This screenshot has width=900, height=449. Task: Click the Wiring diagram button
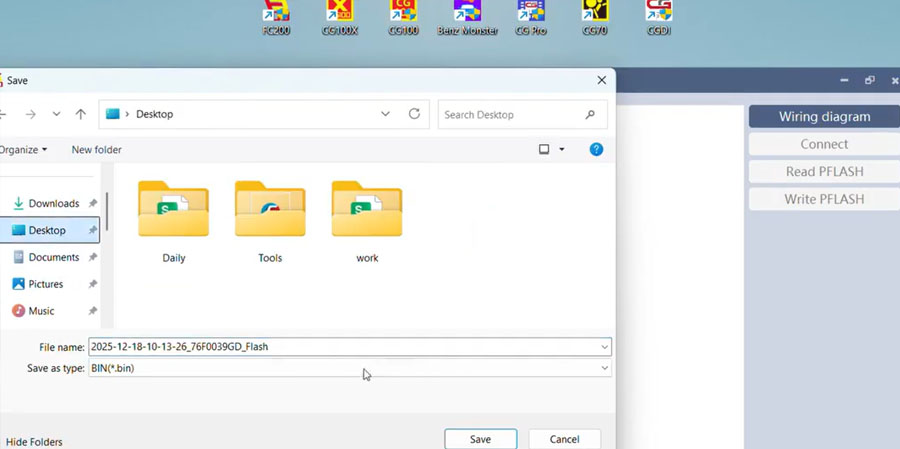tap(824, 117)
